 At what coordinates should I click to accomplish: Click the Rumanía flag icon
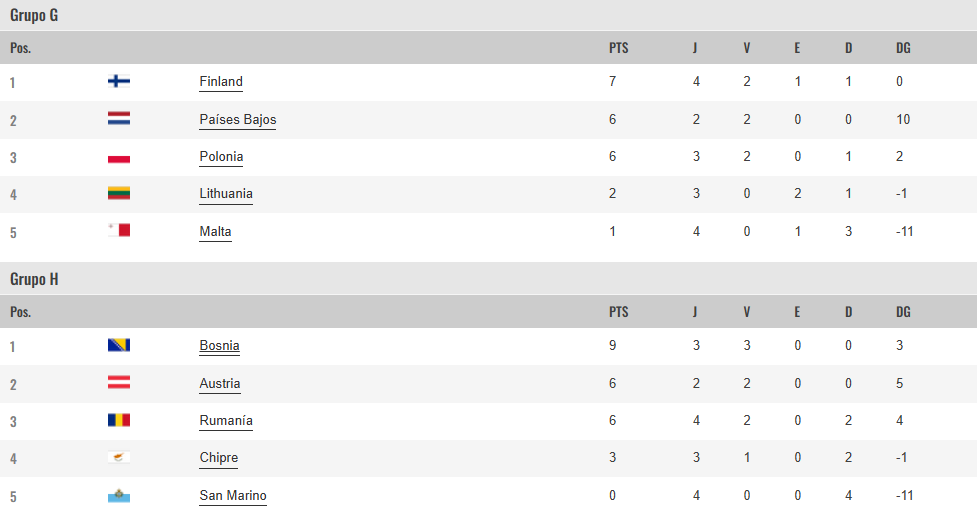coord(119,420)
